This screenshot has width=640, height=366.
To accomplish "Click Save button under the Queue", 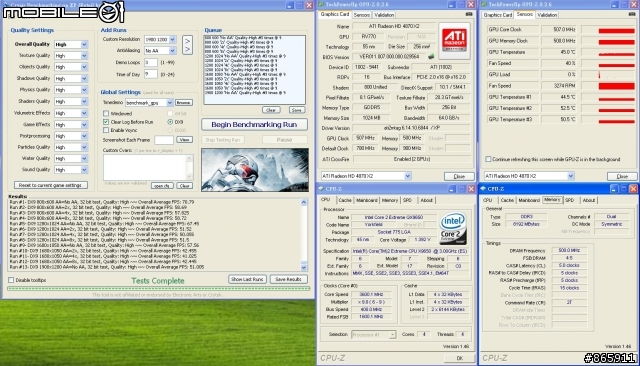I will (296, 110).
